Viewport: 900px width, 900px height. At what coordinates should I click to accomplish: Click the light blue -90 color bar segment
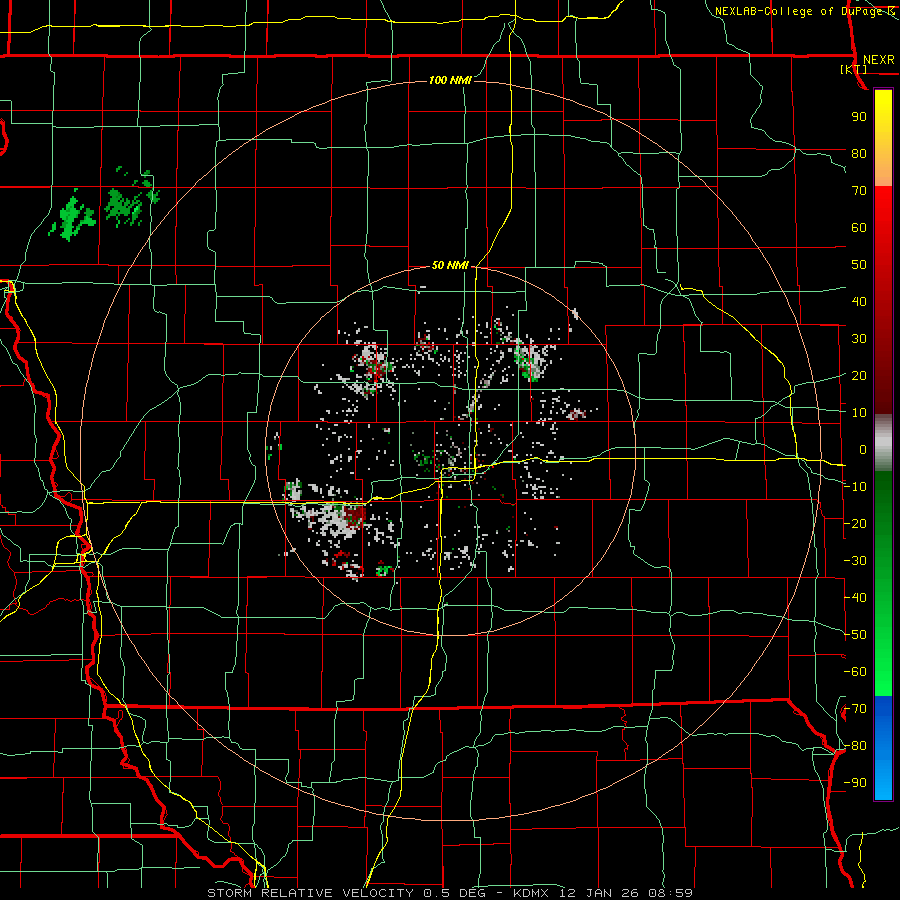tap(883, 781)
